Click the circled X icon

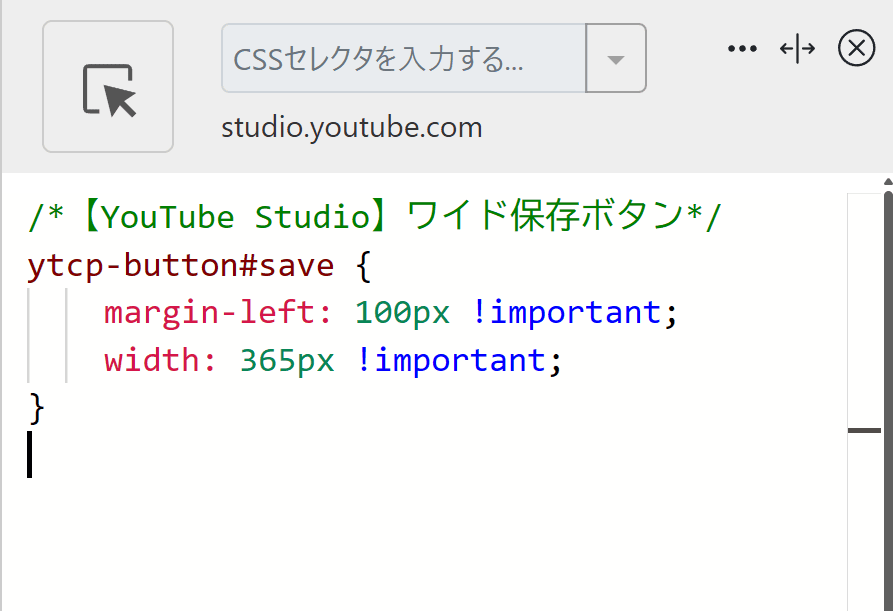856,48
